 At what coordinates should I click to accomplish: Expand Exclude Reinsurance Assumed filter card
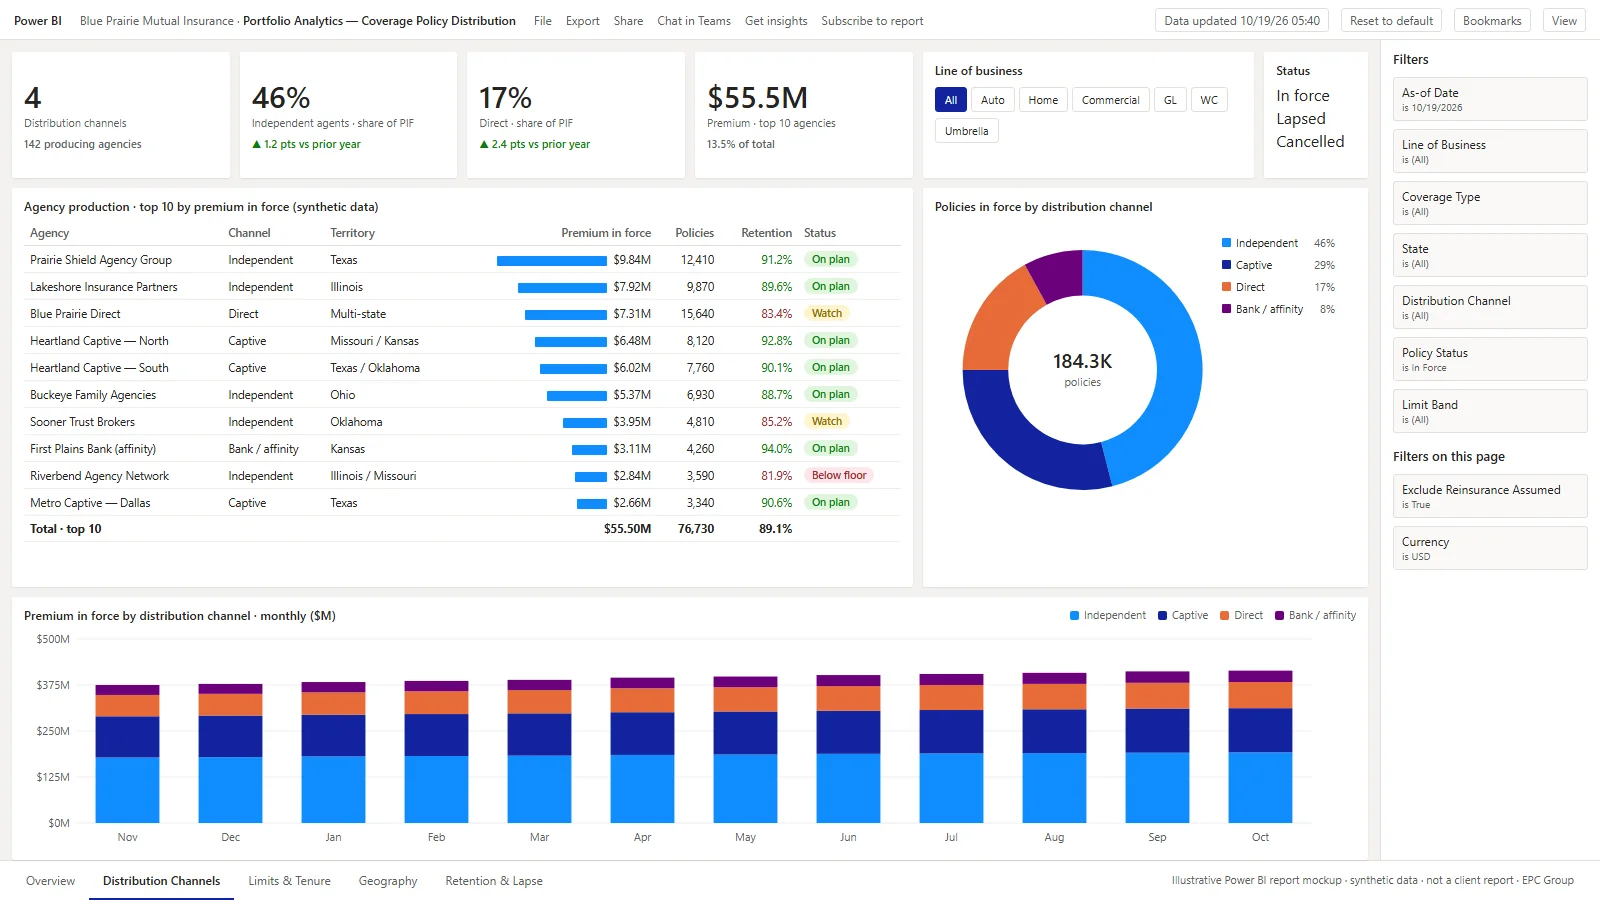click(1490, 496)
